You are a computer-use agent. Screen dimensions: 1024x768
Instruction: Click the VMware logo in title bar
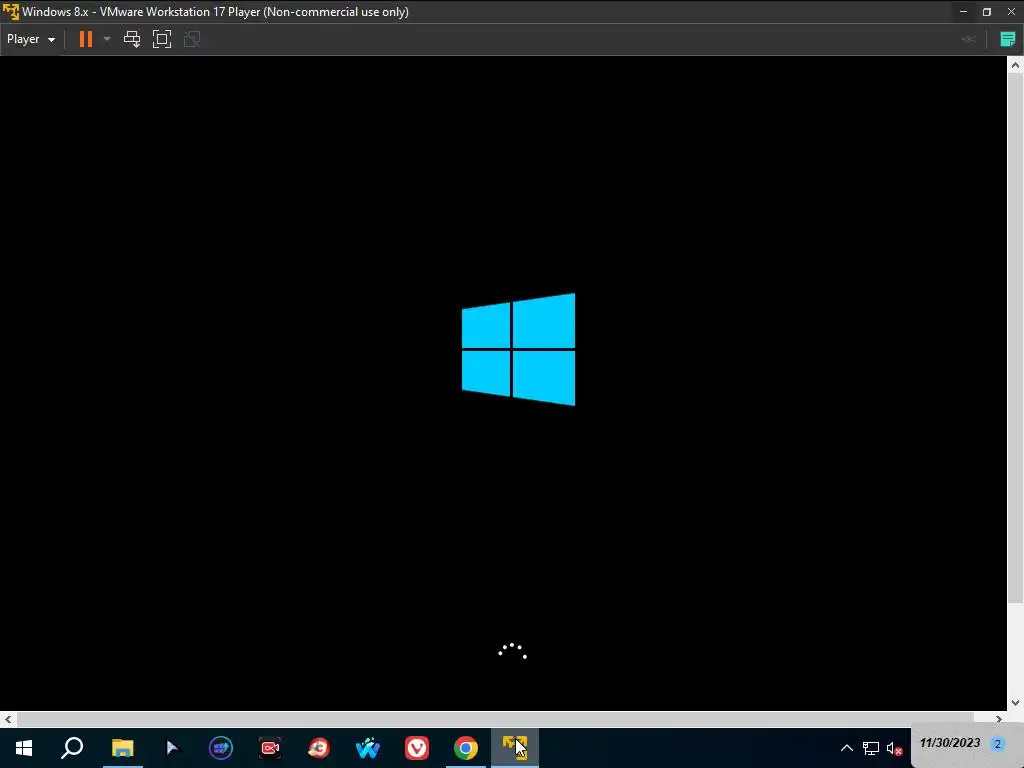click(10, 12)
